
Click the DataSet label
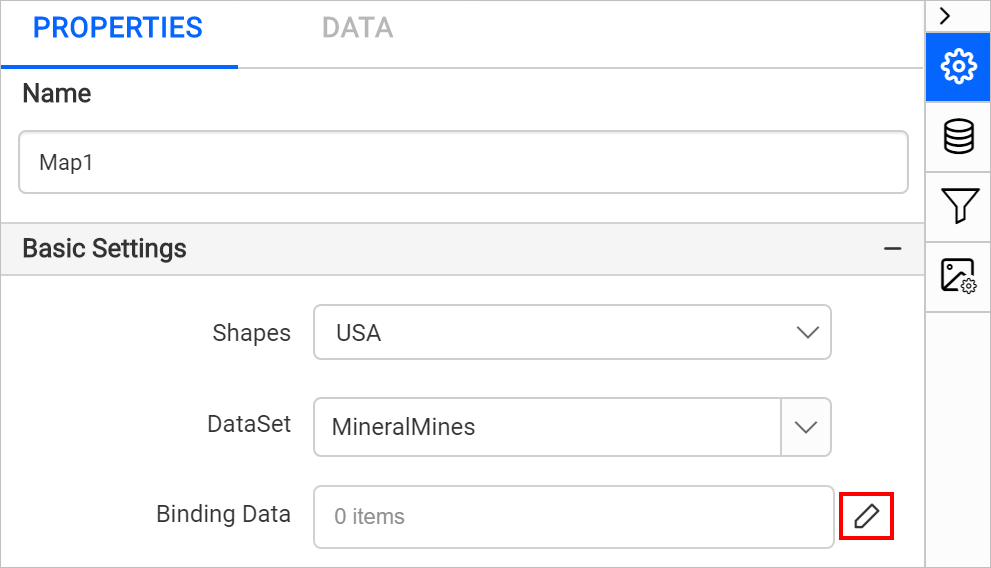pos(249,424)
